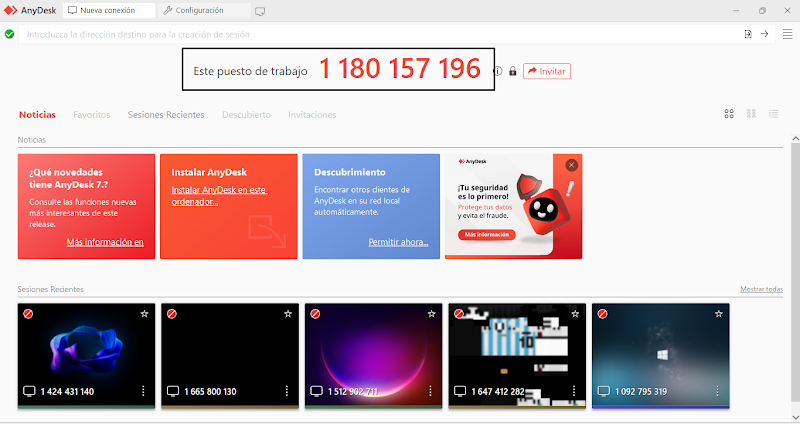Screen dimensions: 800x424
Task: Select the workstation ID 1 180 157 196
Action: pyautogui.click(x=399, y=69)
